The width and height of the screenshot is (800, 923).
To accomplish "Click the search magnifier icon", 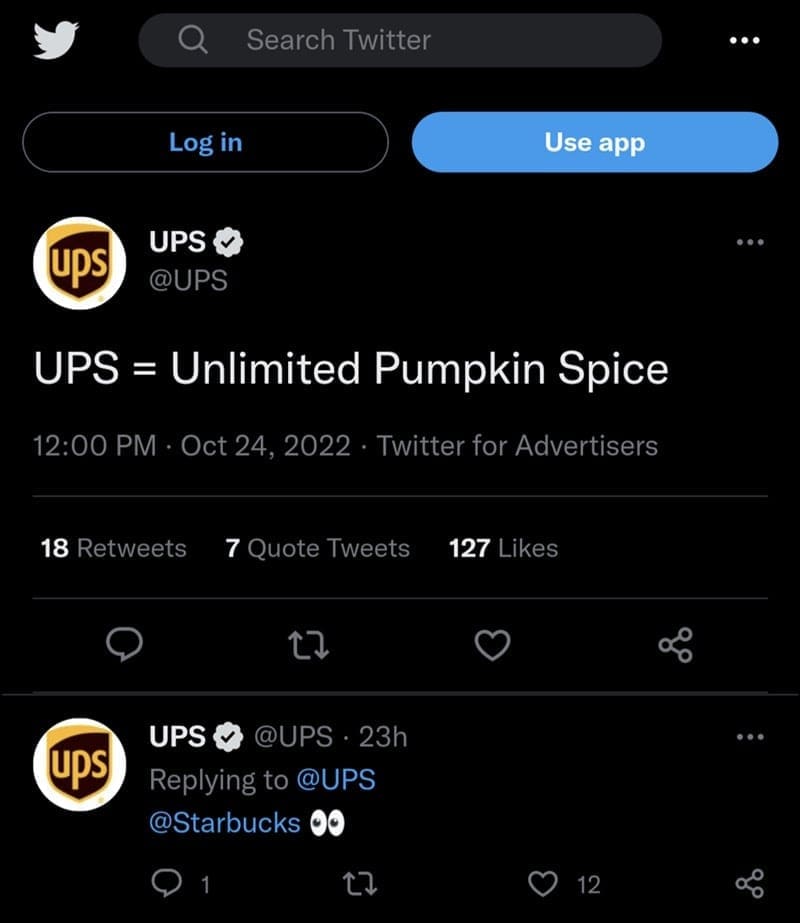I will [x=192, y=40].
